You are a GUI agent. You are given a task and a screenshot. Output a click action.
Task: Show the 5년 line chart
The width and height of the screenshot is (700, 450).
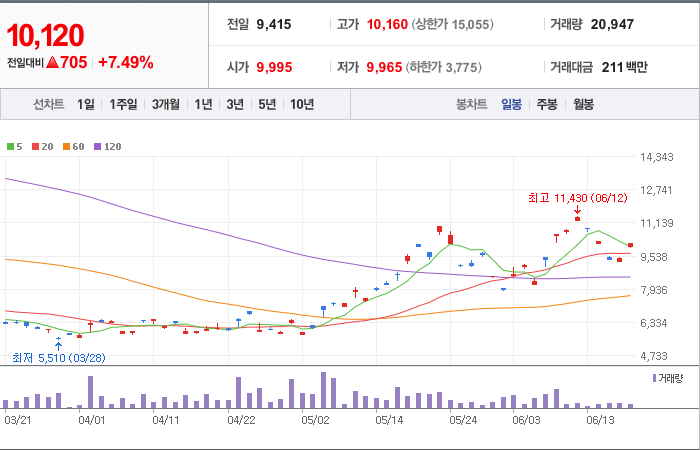point(267,104)
